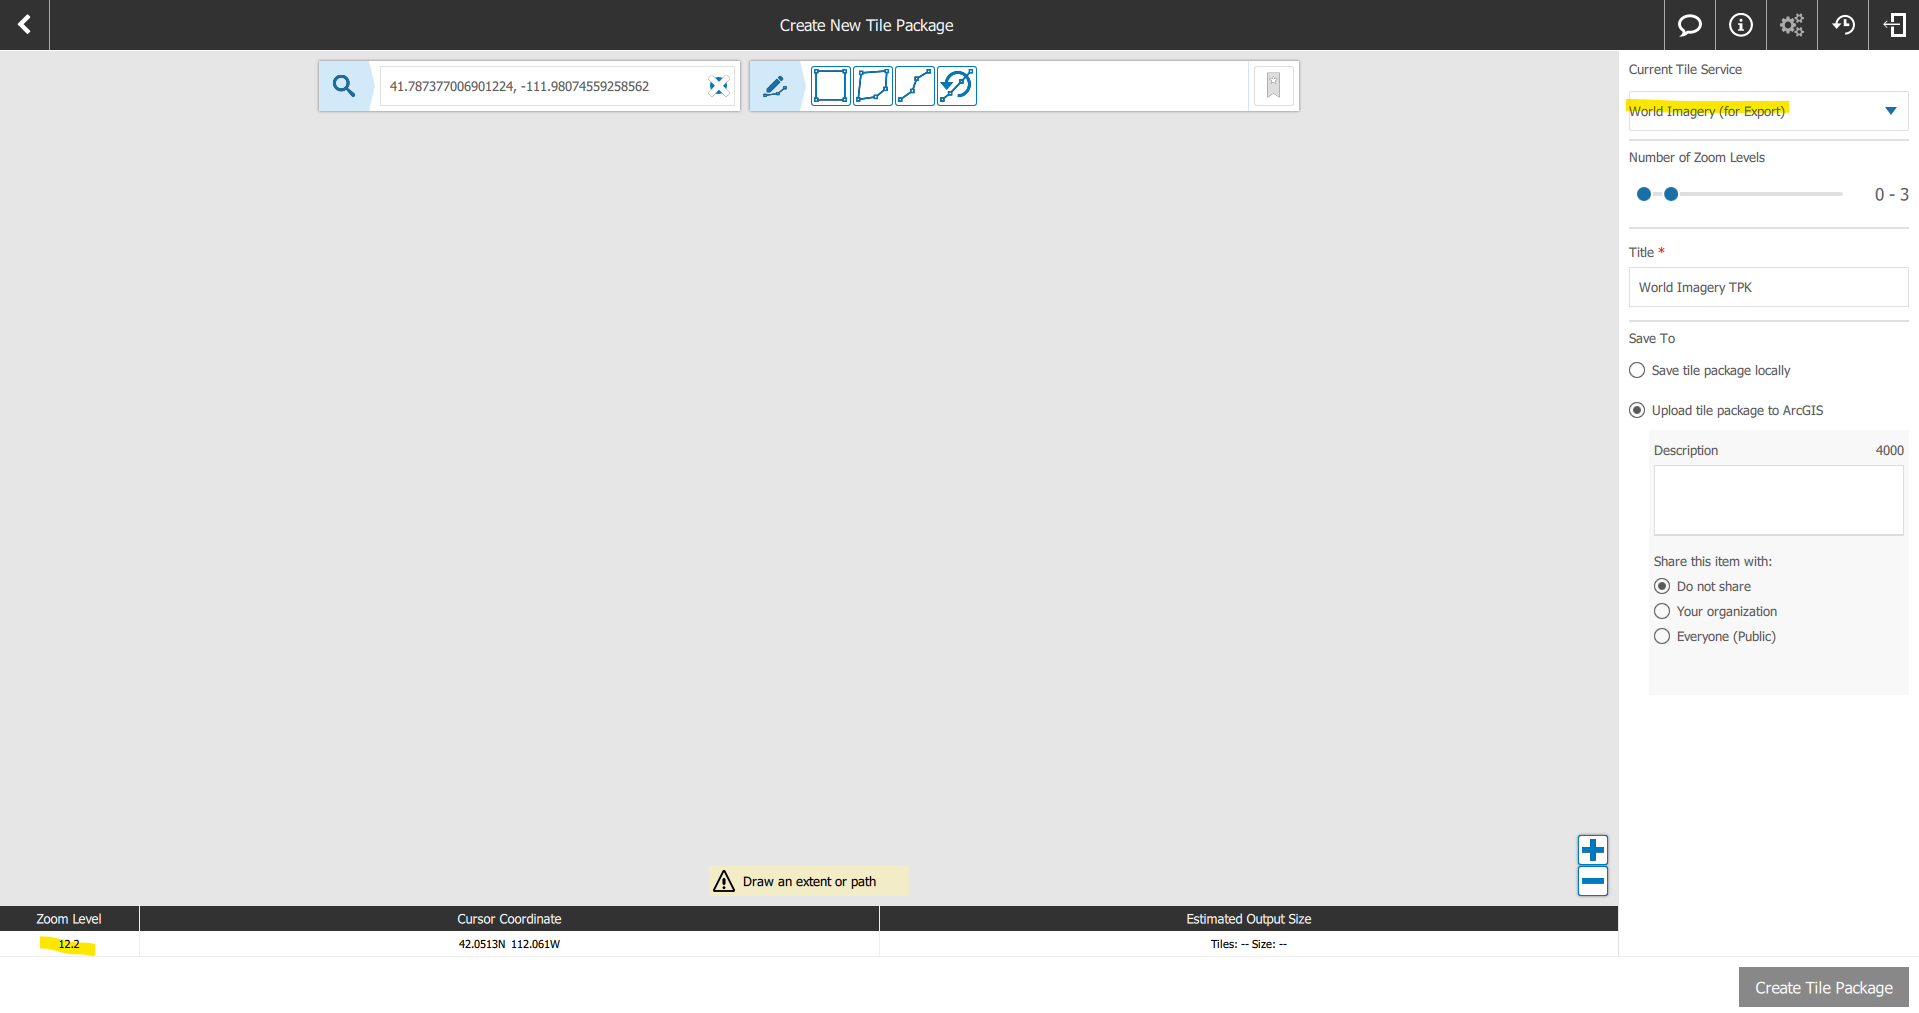Choose Your organization sharing option
Image resolution: width=1919 pixels, height=1013 pixels.
click(x=1662, y=611)
